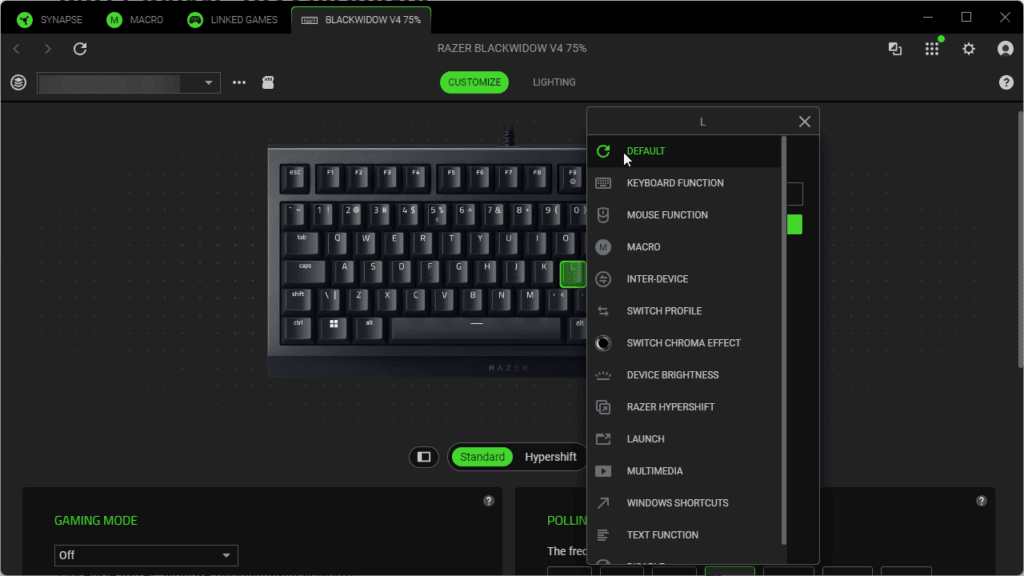This screenshot has width=1024, height=576.
Task: Click the Default reset arrow icon
Action: tap(603, 151)
